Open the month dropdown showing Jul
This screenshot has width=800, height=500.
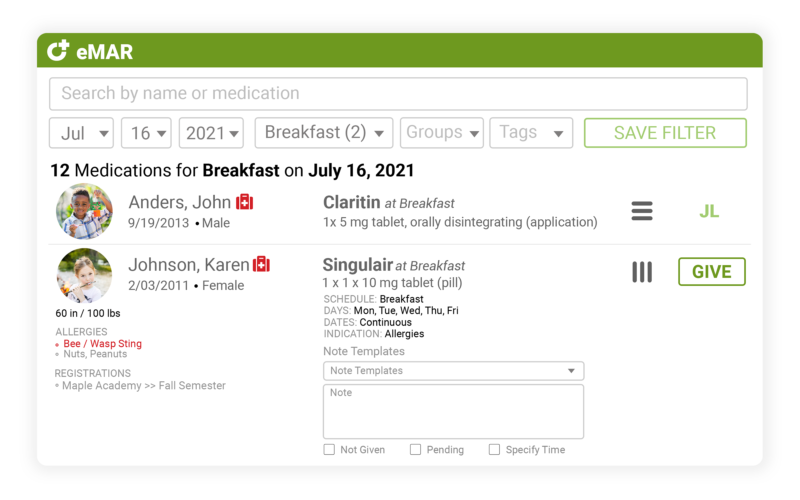click(x=82, y=133)
